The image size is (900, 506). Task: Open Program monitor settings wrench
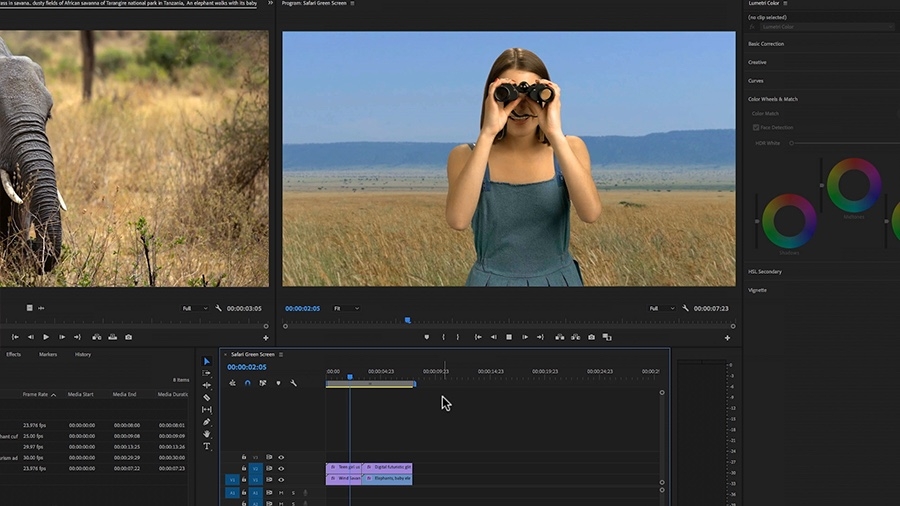(x=685, y=308)
